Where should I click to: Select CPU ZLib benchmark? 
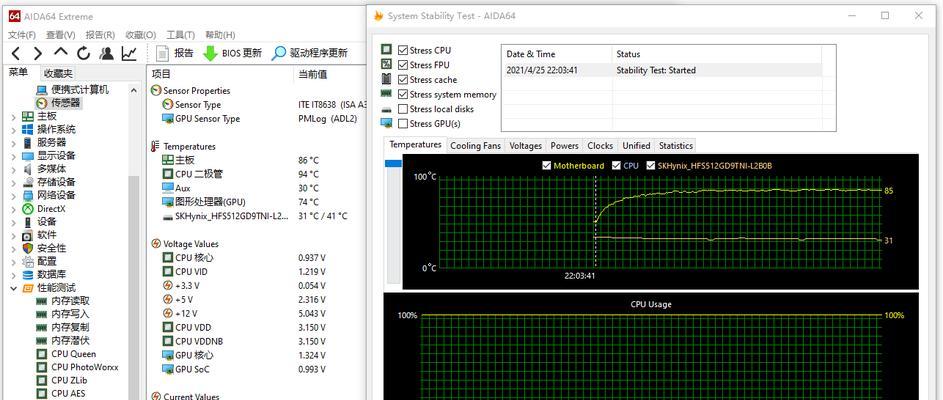(63, 380)
